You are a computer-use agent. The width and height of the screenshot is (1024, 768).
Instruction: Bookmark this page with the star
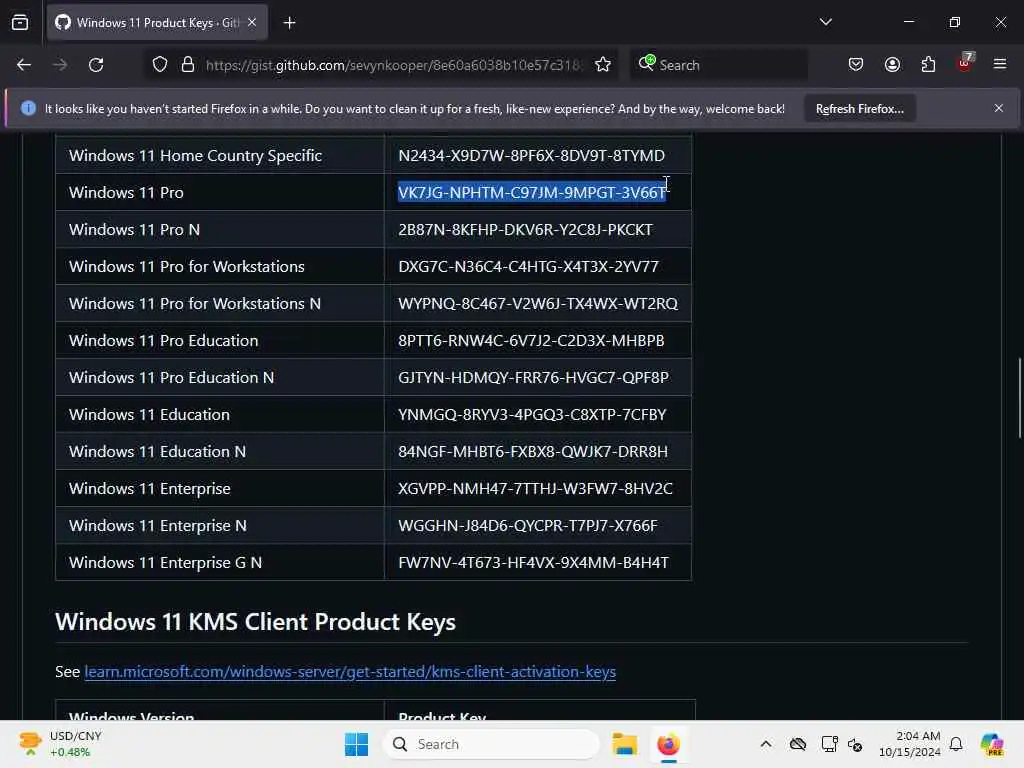coord(603,65)
